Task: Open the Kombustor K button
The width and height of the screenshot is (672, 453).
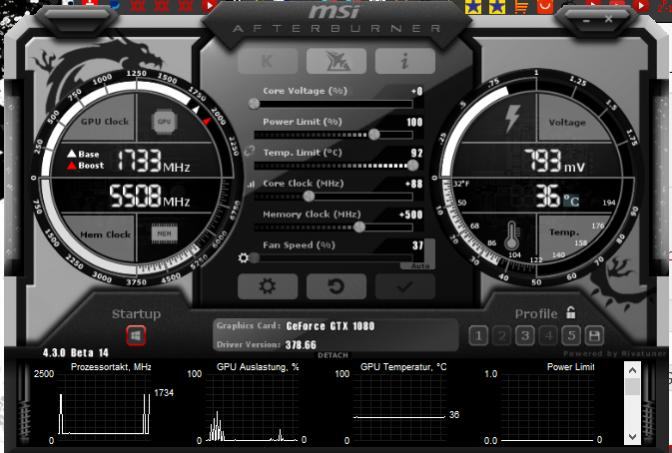Action: [x=267, y=61]
